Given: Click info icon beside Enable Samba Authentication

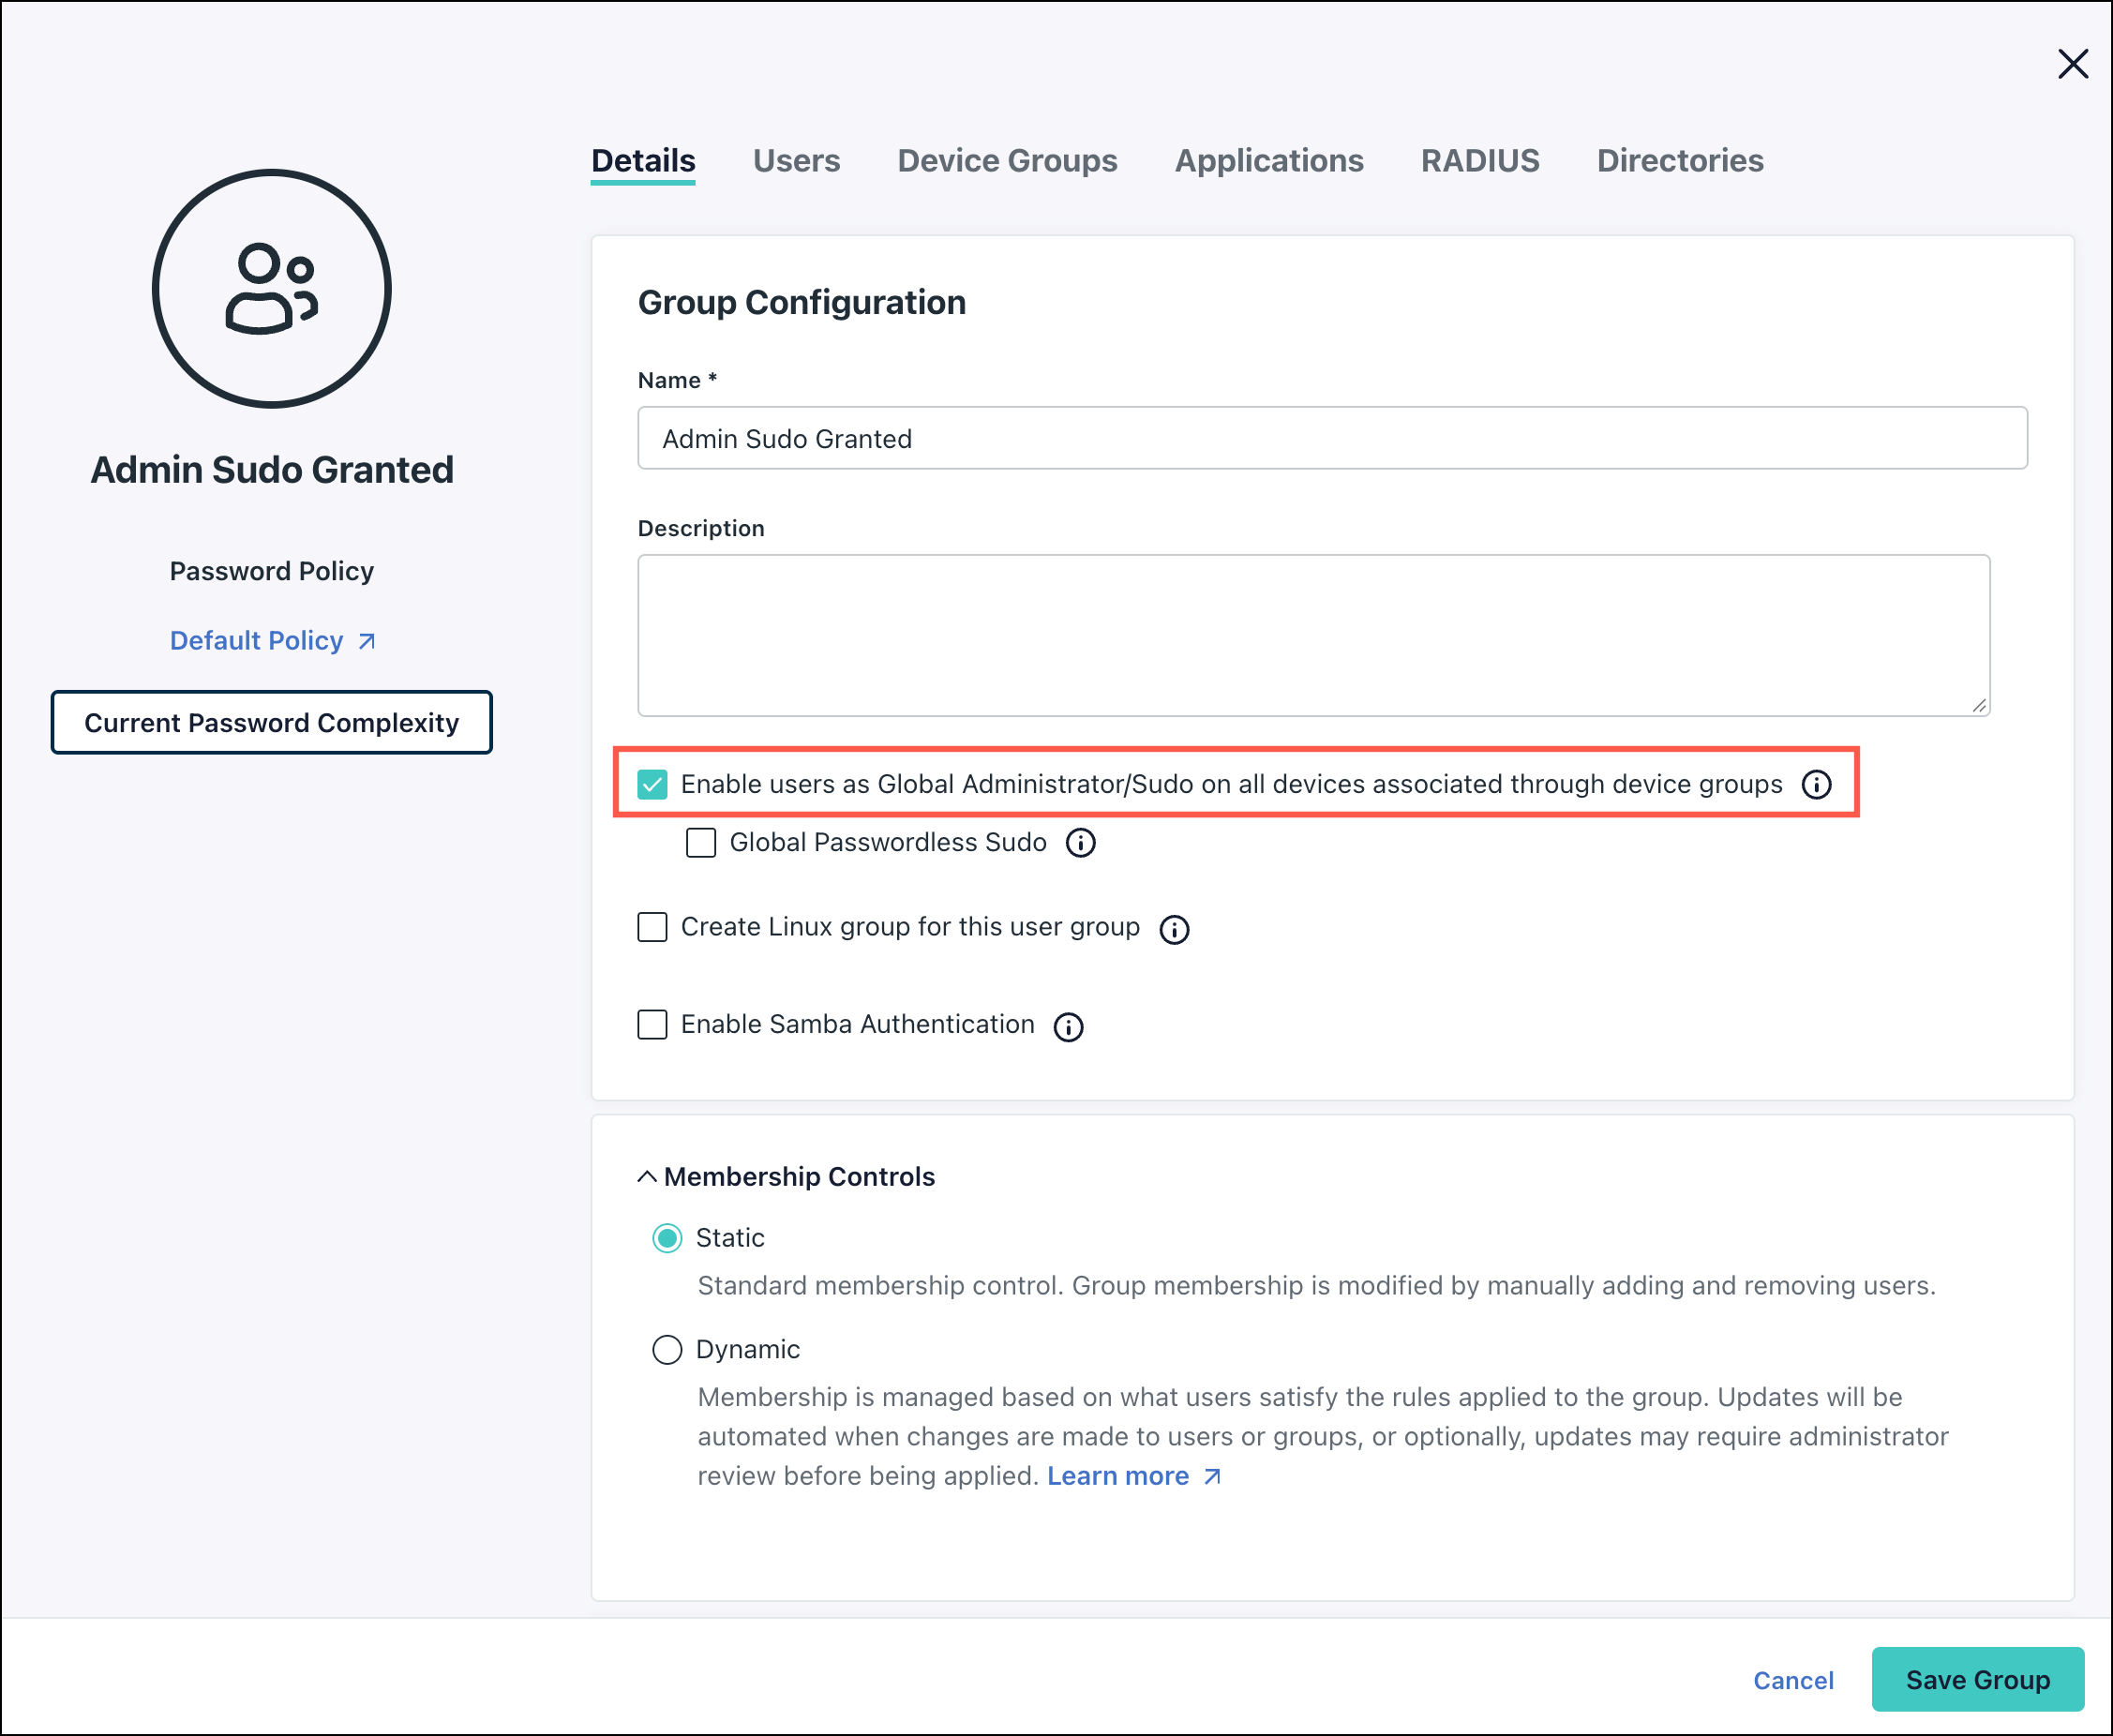Looking at the screenshot, I should [x=1068, y=1026].
